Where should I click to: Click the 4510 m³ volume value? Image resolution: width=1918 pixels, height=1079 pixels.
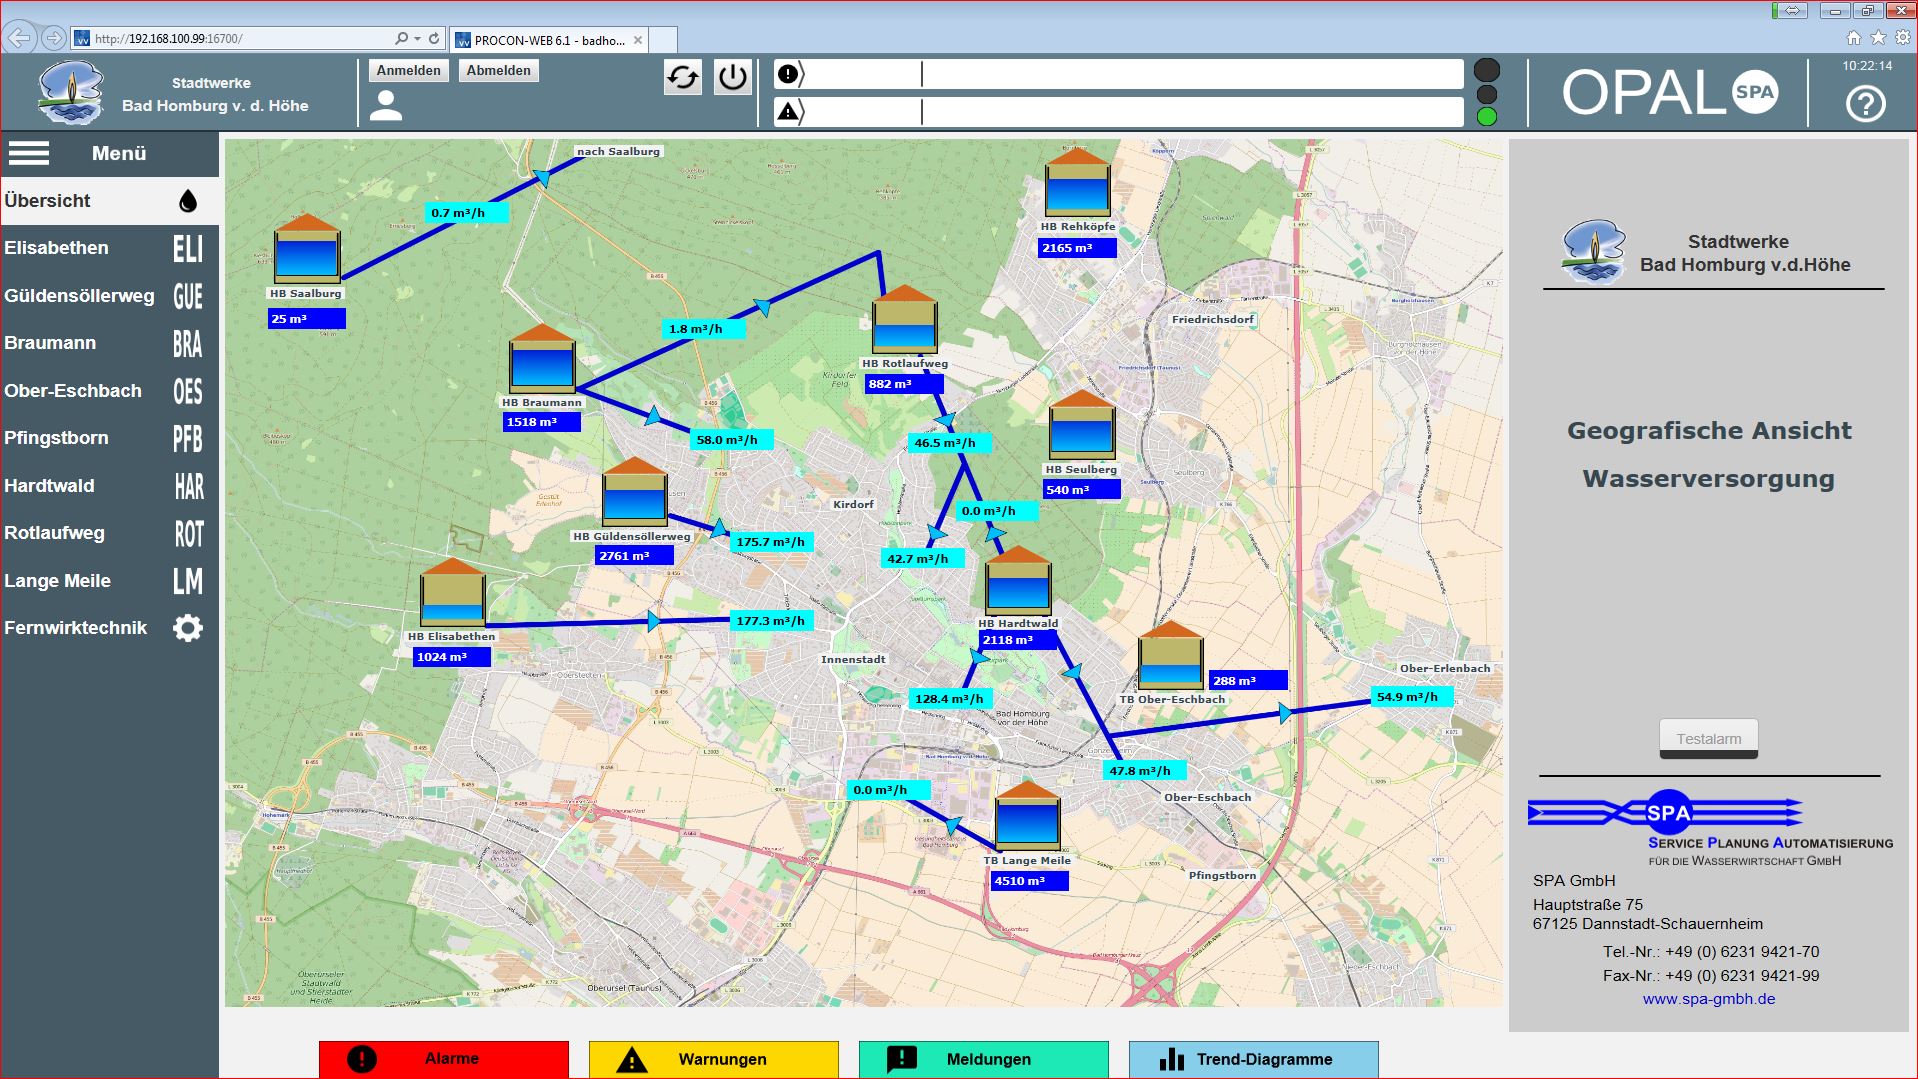(x=1029, y=881)
